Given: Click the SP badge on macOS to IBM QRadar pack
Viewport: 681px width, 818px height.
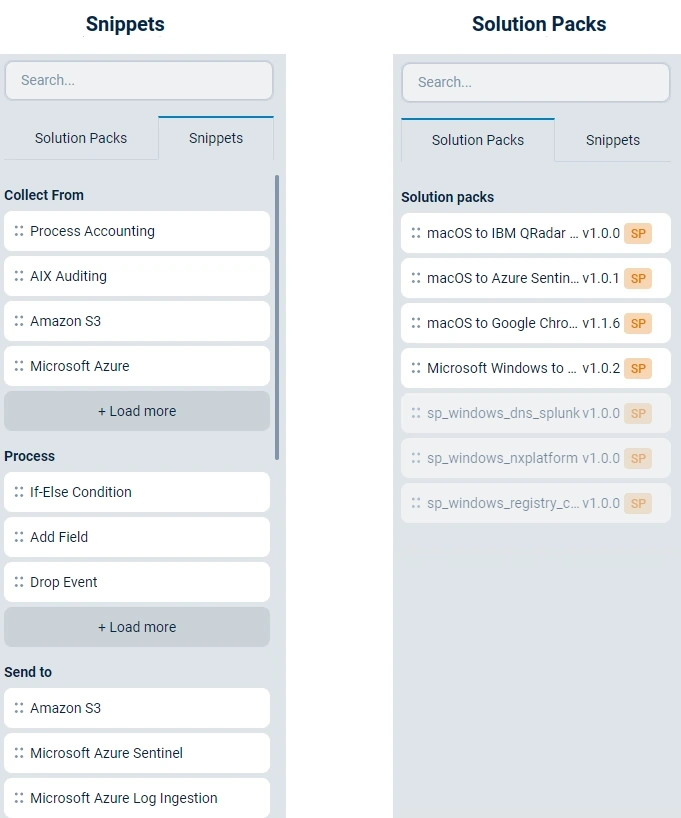Looking at the screenshot, I should 638,233.
